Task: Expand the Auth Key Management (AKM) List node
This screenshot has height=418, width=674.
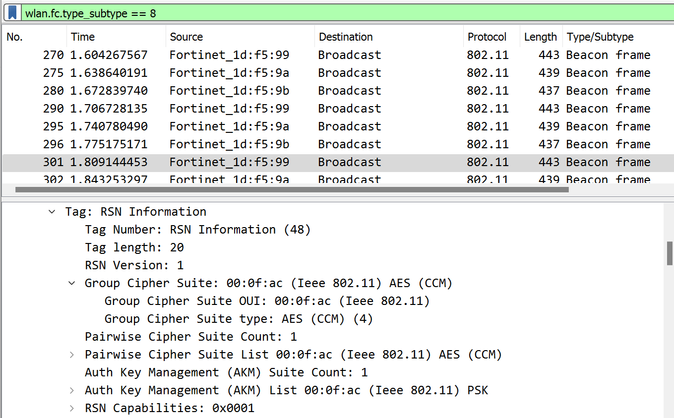Action: pos(71,390)
